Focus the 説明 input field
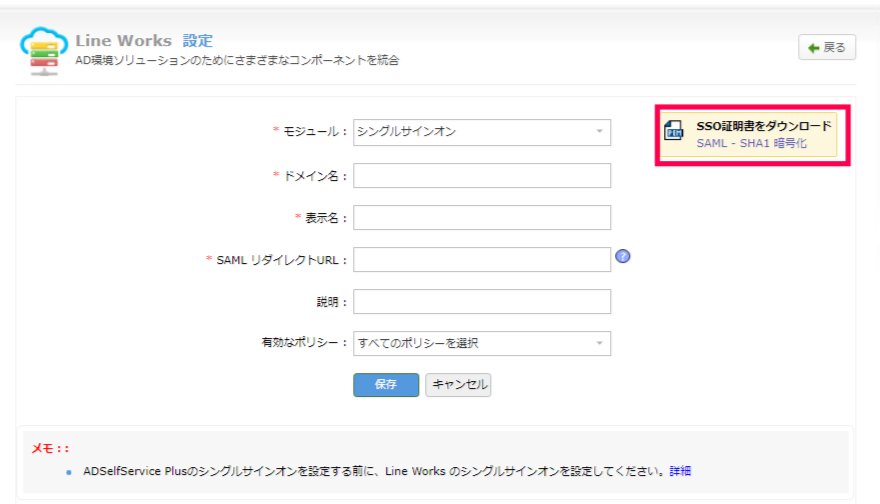880x504 pixels. pyautogui.click(x=482, y=302)
